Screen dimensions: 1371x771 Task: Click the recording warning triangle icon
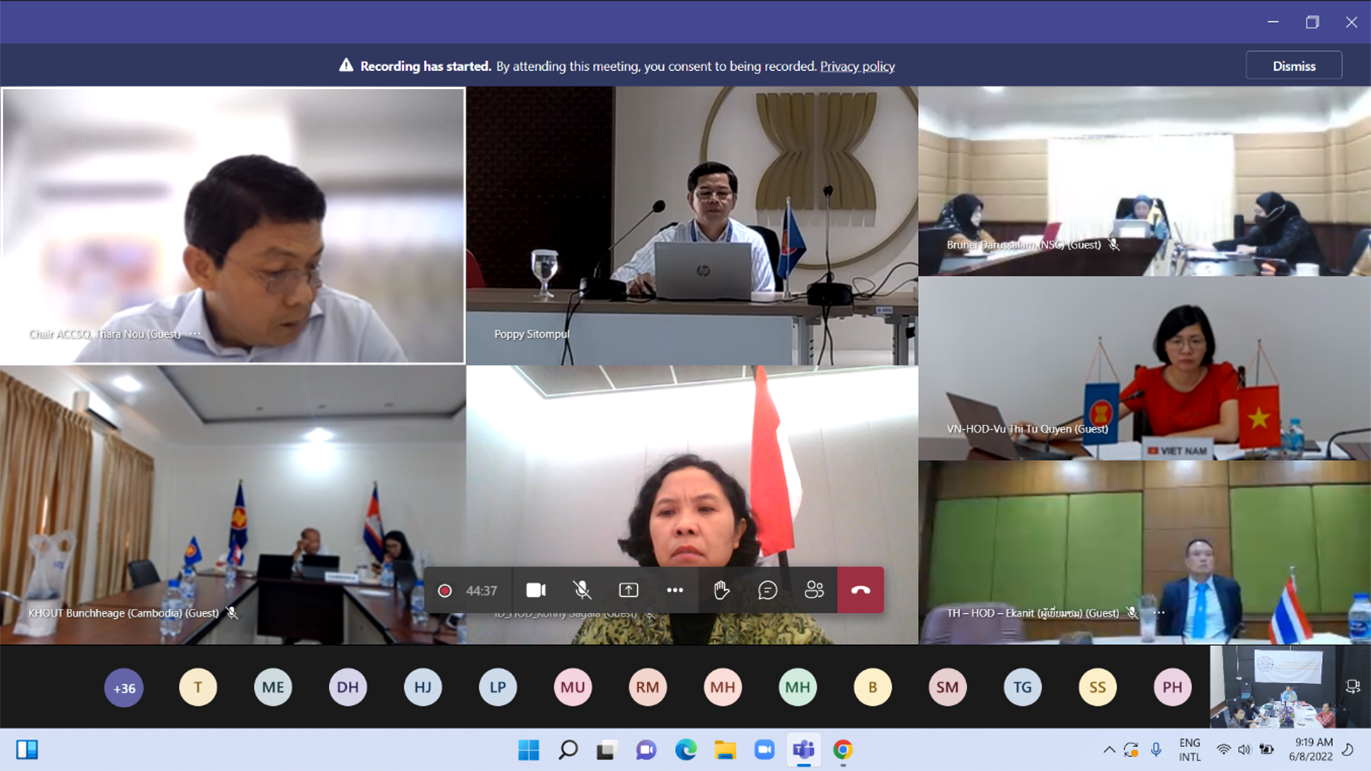click(x=346, y=65)
